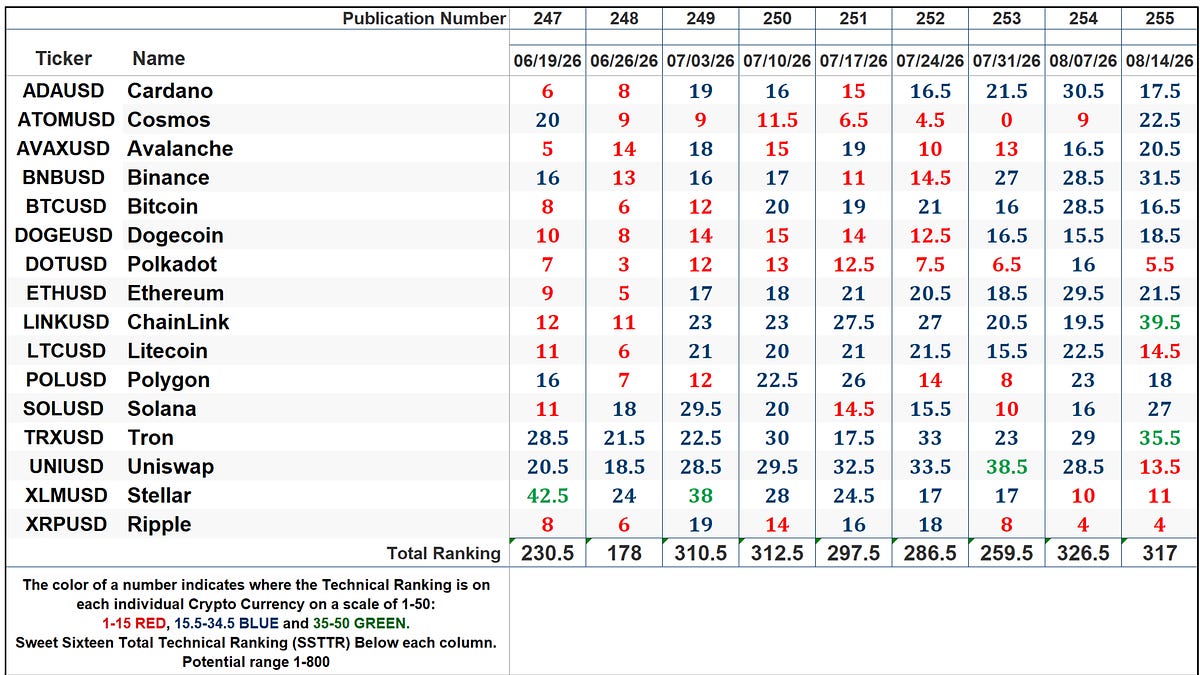Select the Cardano name cell
The width and height of the screenshot is (1200, 675).
tap(170, 91)
